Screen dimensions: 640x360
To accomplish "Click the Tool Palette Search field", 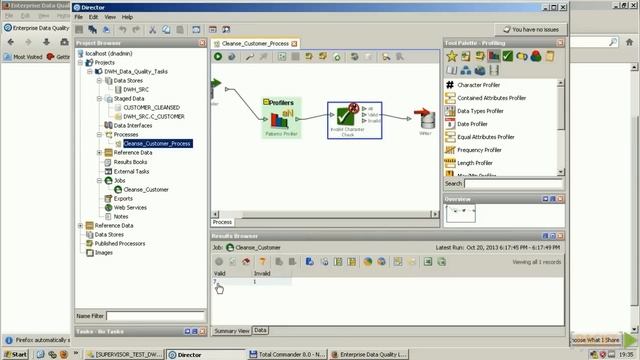I will click(513, 184).
